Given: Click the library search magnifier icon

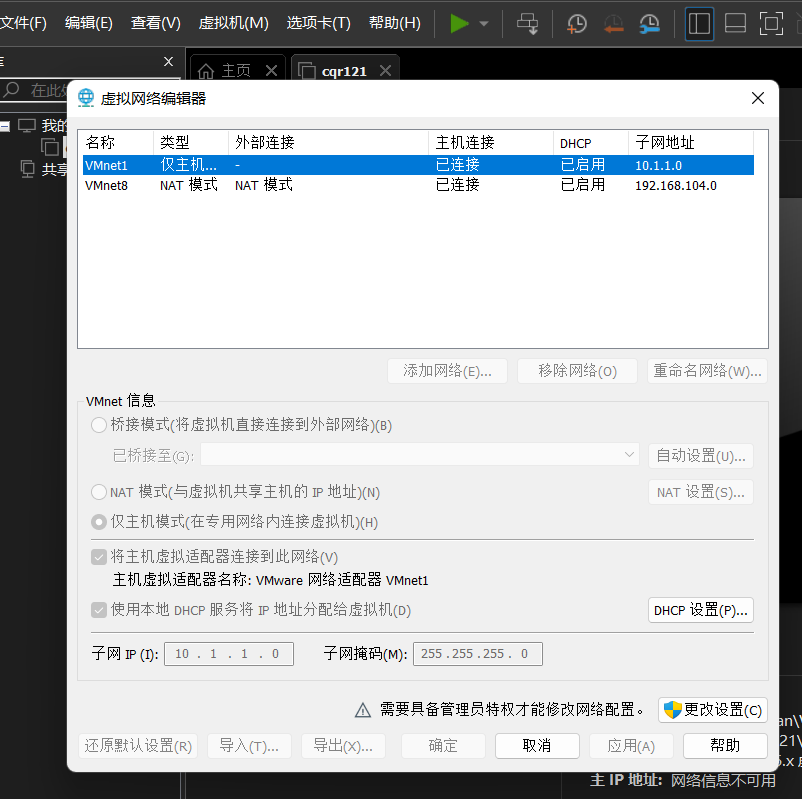Looking at the screenshot, I should (x=11, y=90).
